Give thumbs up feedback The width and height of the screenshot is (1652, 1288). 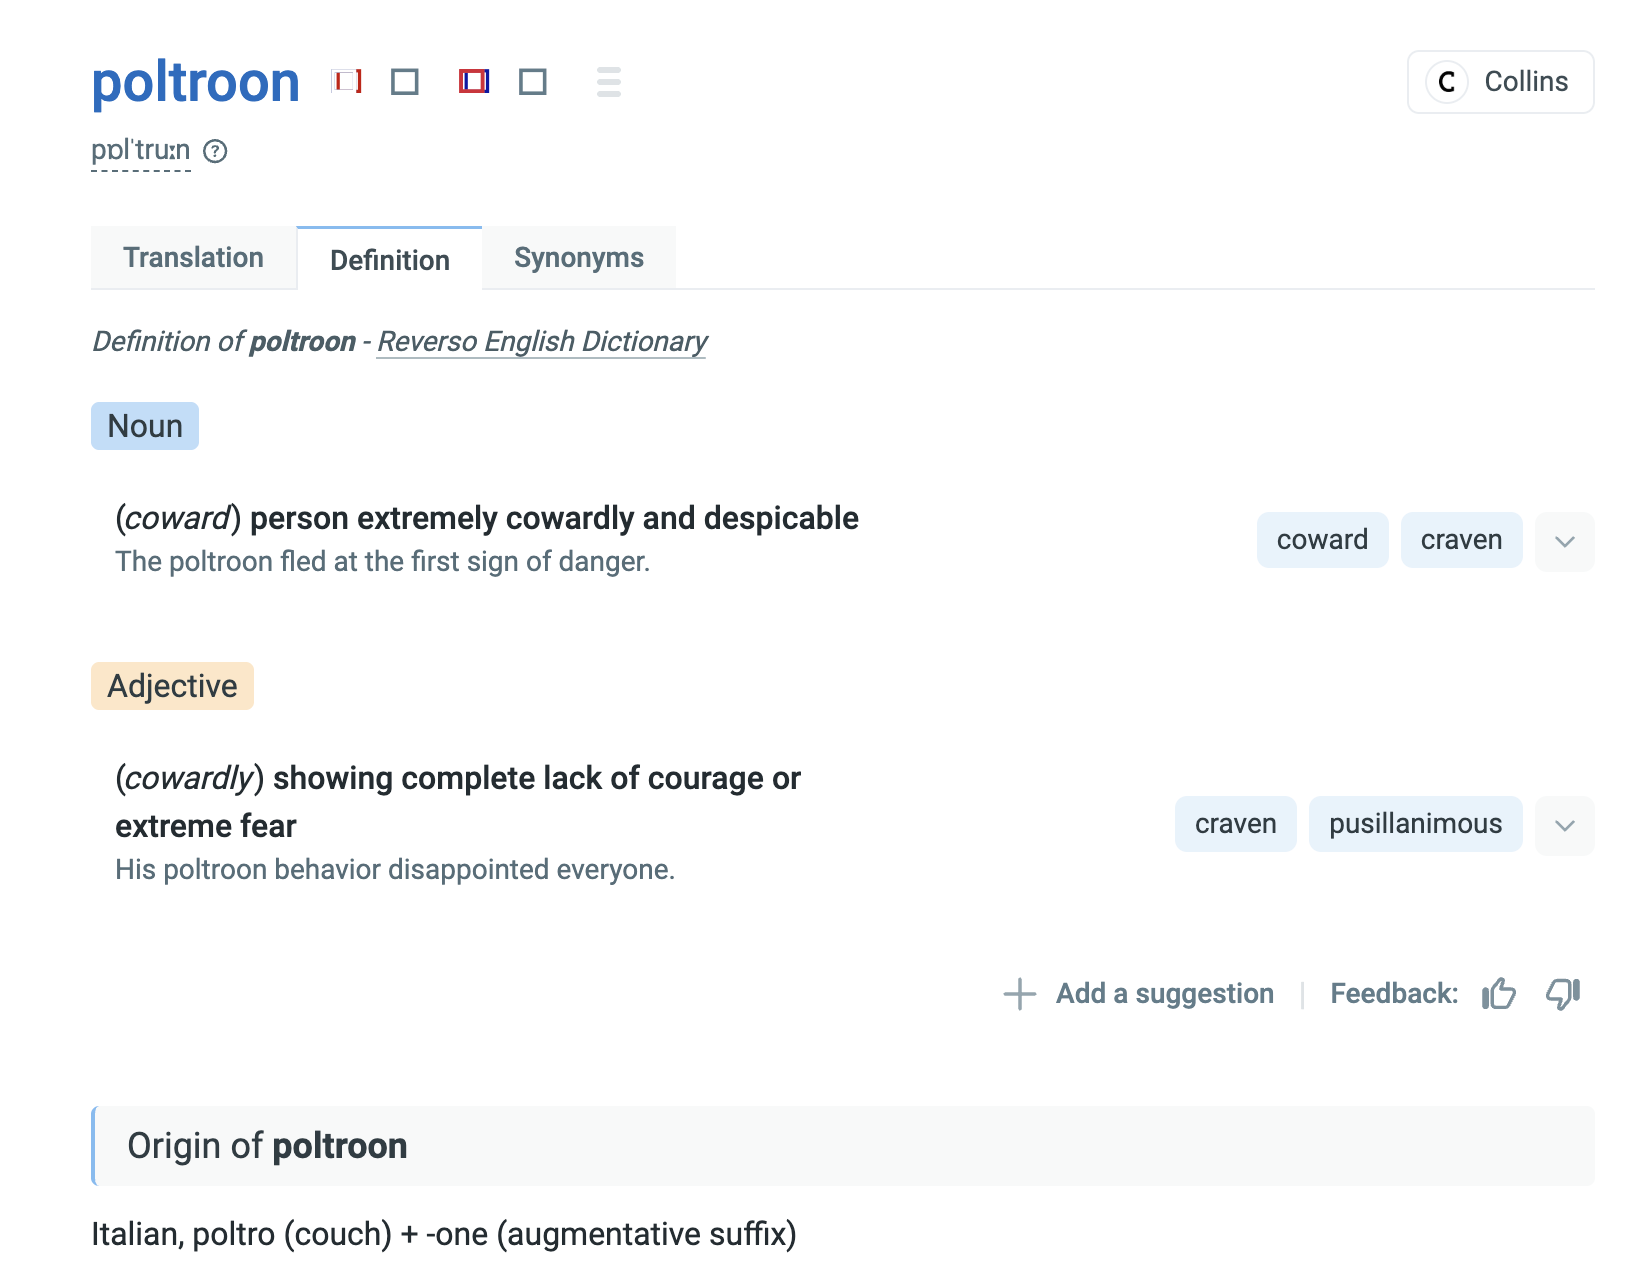click(1498, 994)
